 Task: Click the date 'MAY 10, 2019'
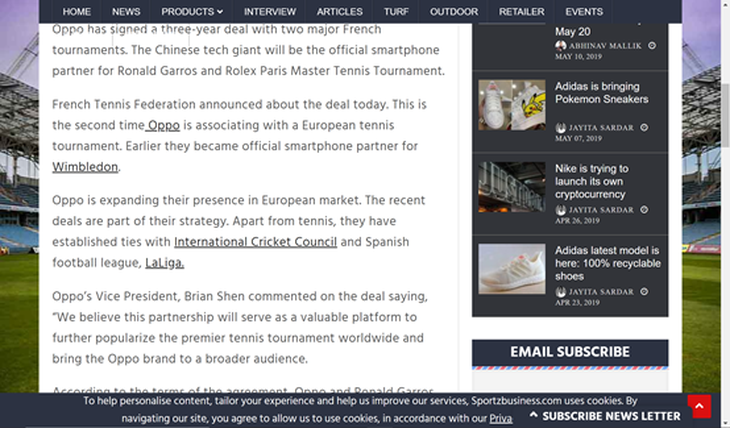click(x=578, y=57)
